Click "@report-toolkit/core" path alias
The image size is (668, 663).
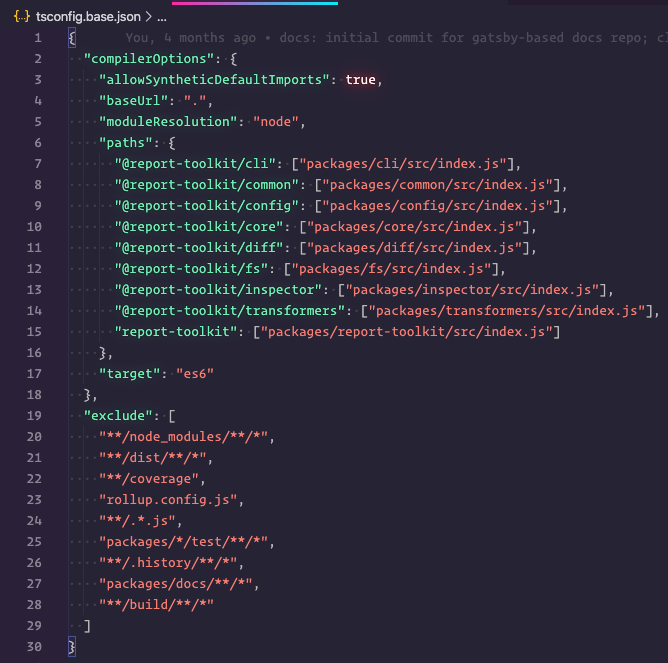[x=199, y=226]
